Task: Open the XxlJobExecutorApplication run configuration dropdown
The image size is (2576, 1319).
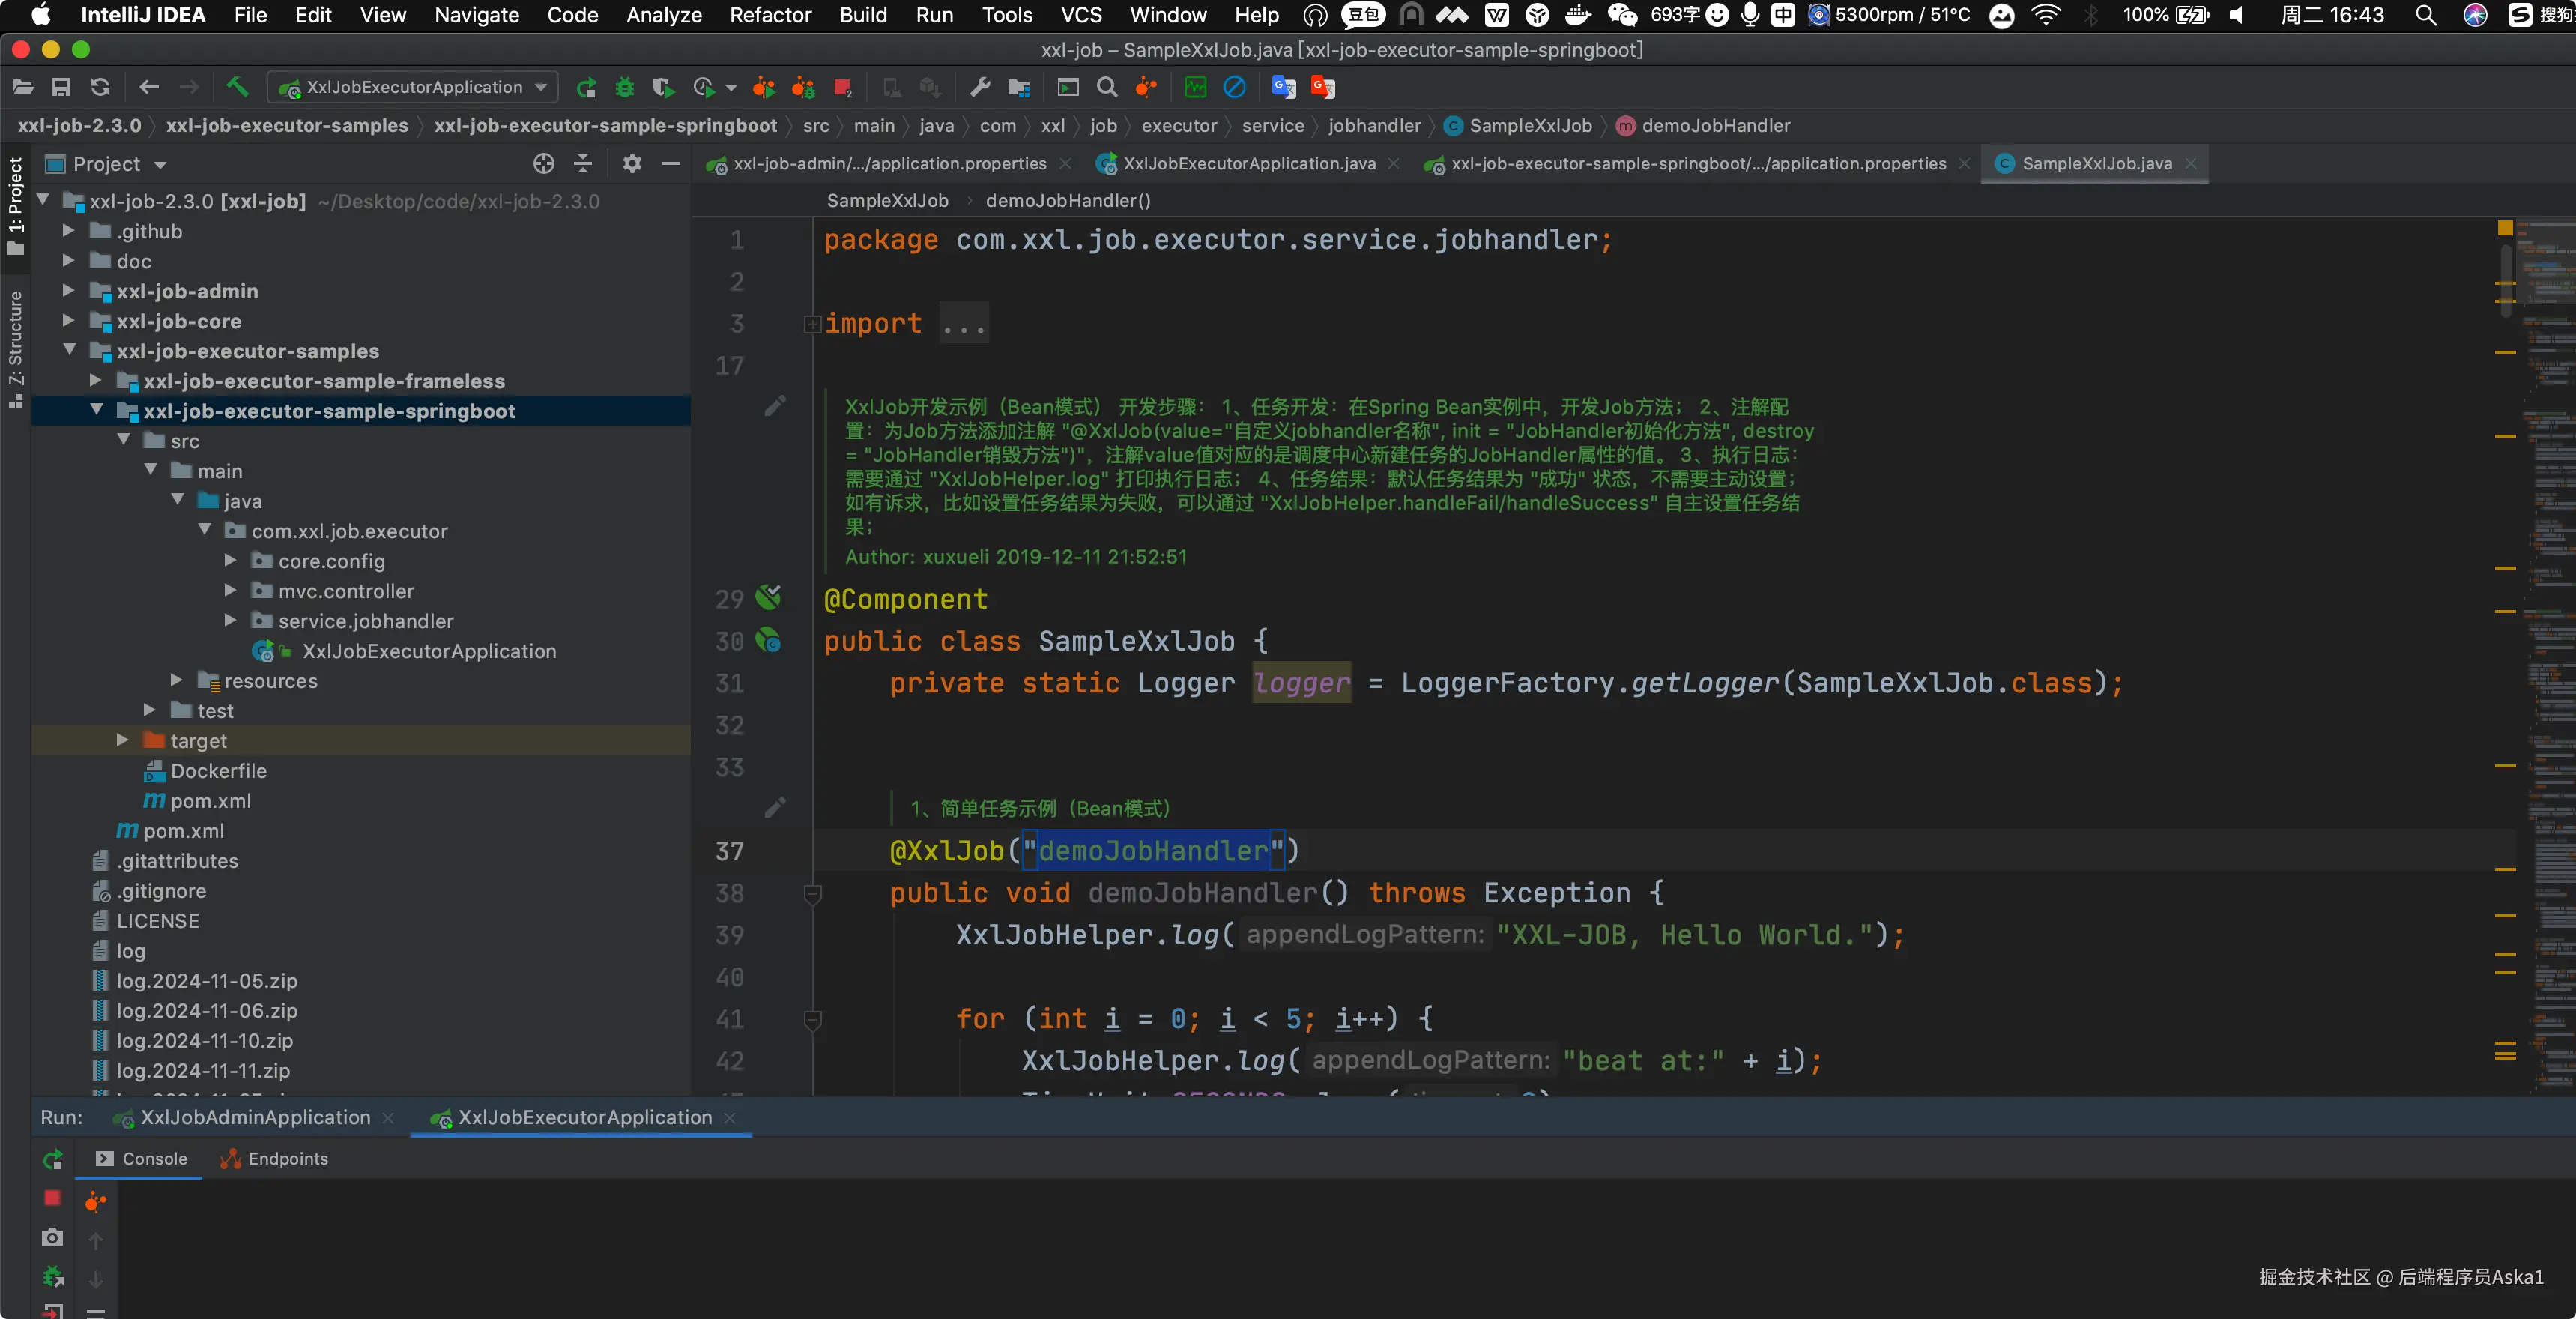Action: [x=413, y=88]
